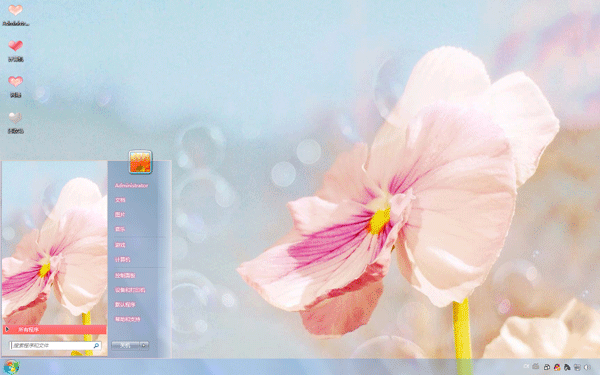Open 图片 (Pictures) in Start menu
This screenshot has width=600, height=375.
(120, 215)
